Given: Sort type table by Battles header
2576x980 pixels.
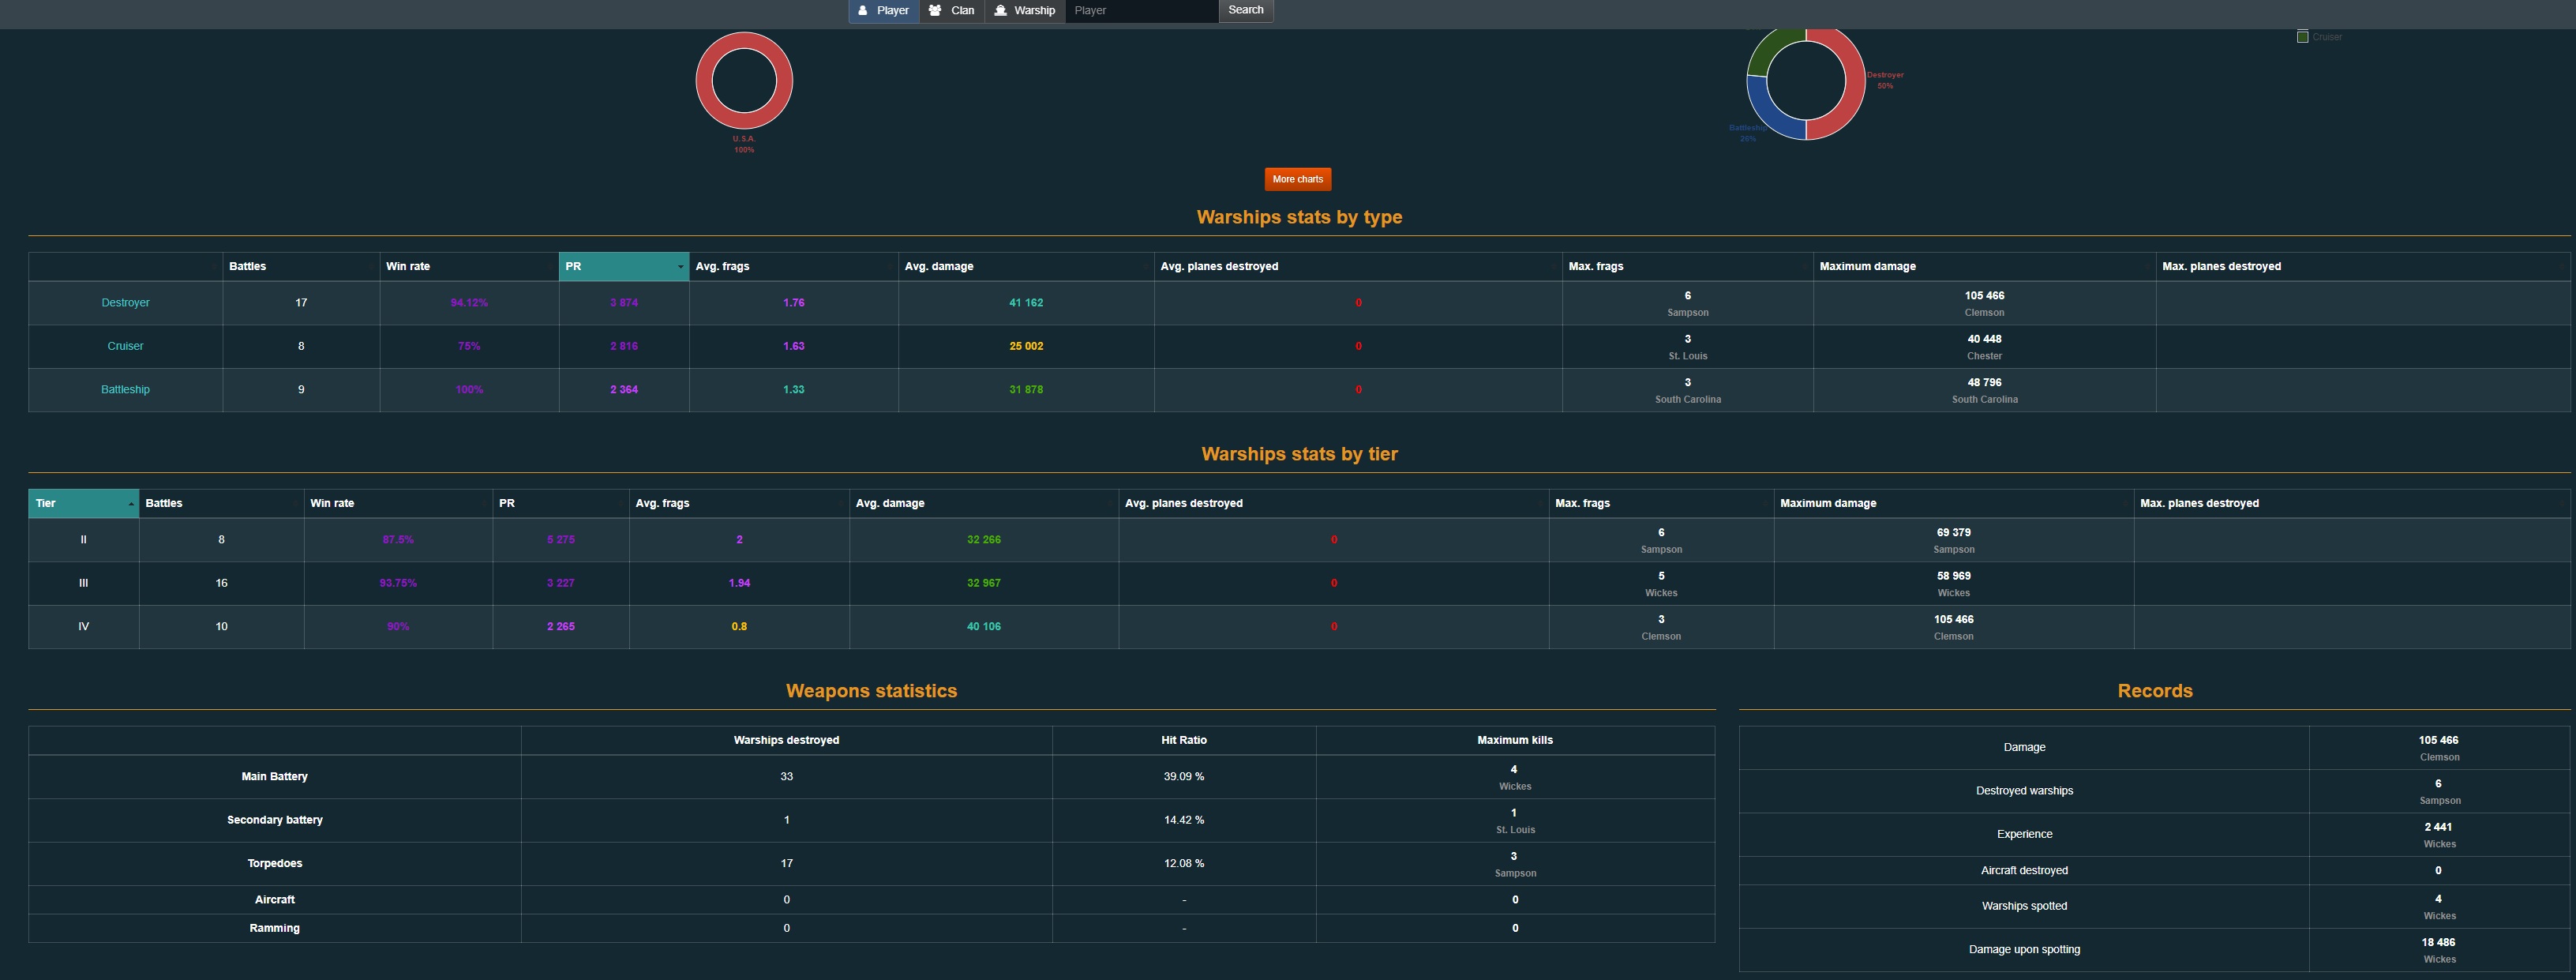Looking at the screenshot, I should point(248,267).
